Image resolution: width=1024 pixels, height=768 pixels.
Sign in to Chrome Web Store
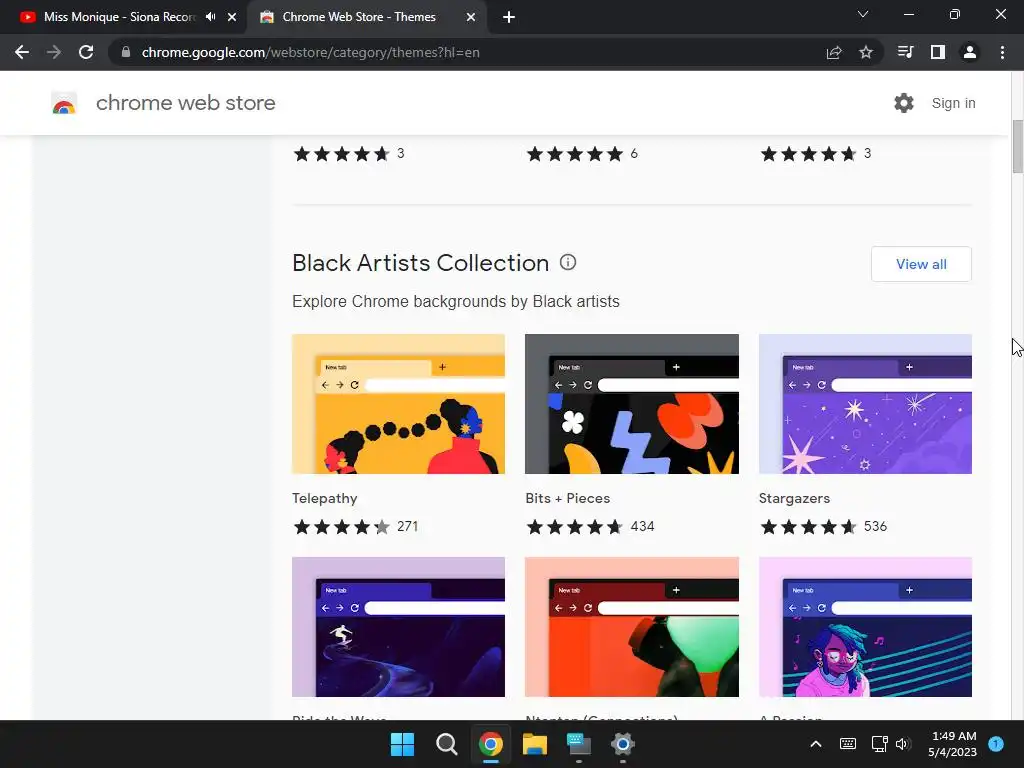click(x=953, y=103)
